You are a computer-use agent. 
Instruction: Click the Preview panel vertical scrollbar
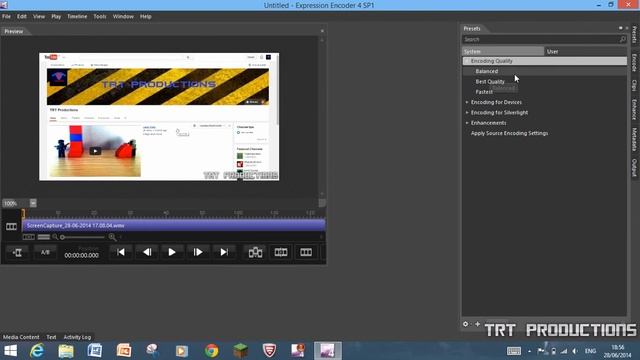[x=322, y=116]
